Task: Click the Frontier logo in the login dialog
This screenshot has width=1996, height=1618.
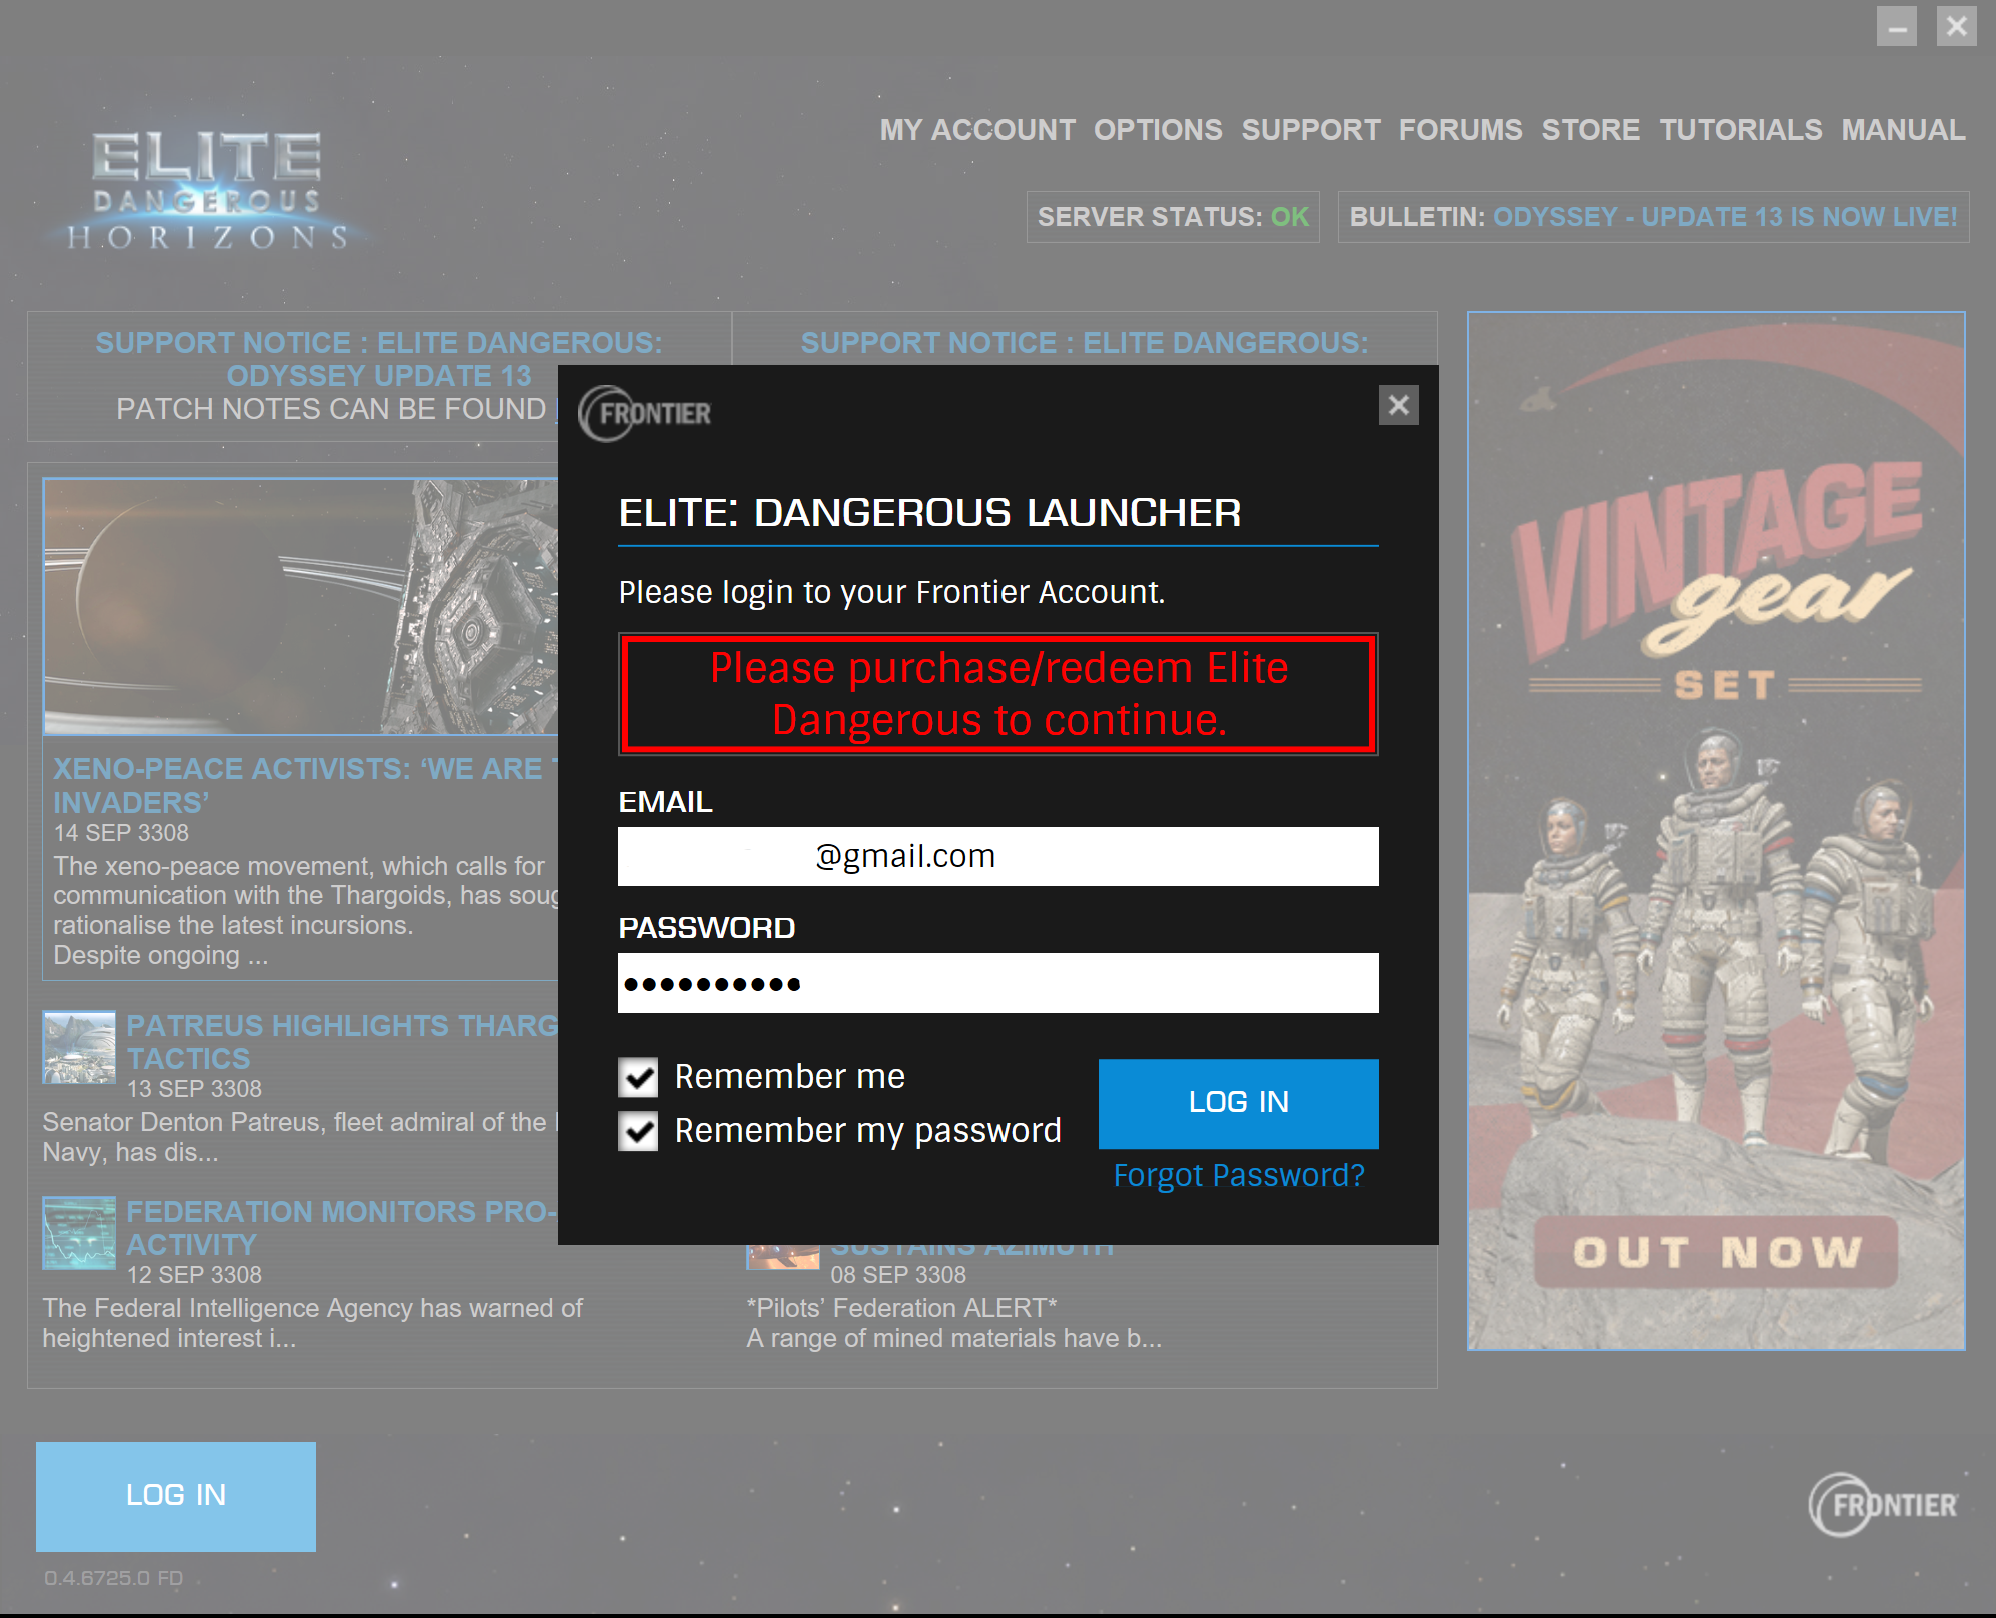Action: (x=645, y=413)
